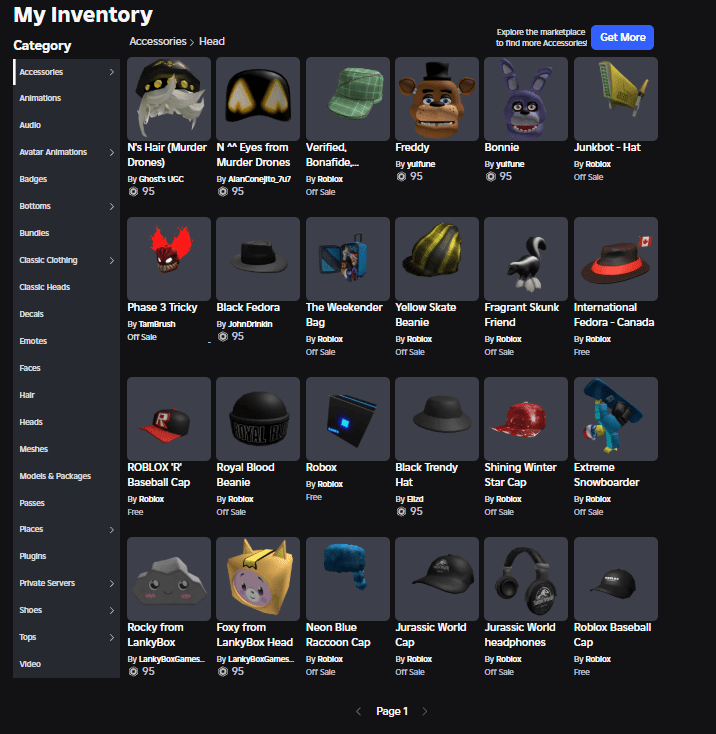The width and height of the screenshot is (716, 734).
Task: Open the Royal Blood Beanie thumbnail
Action: pos(258,419)
